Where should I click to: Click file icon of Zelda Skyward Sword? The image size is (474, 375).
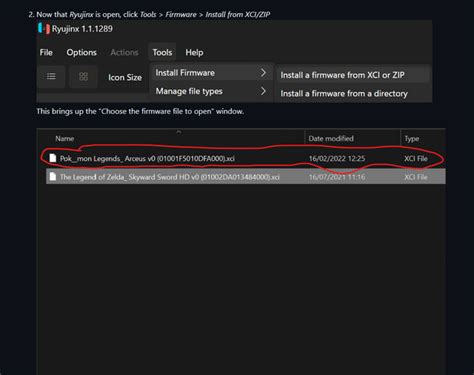[52, 177]
